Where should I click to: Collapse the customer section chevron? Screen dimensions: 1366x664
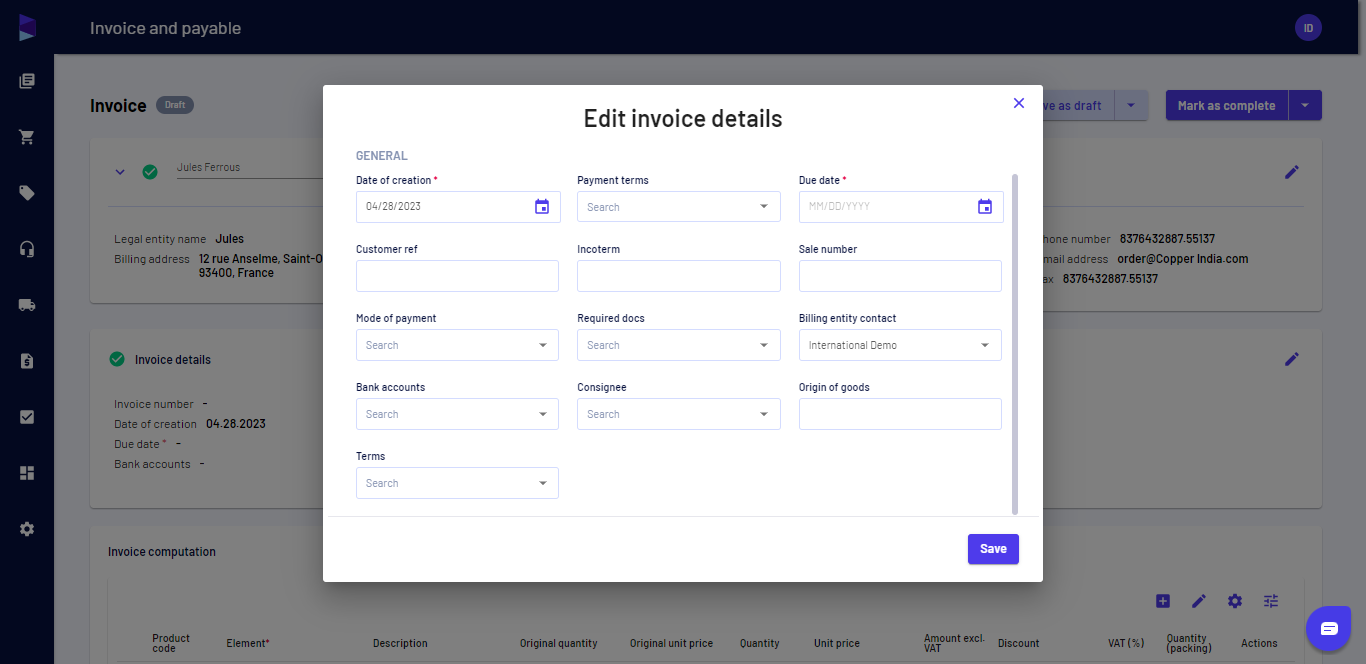click(x=120, y=172)
